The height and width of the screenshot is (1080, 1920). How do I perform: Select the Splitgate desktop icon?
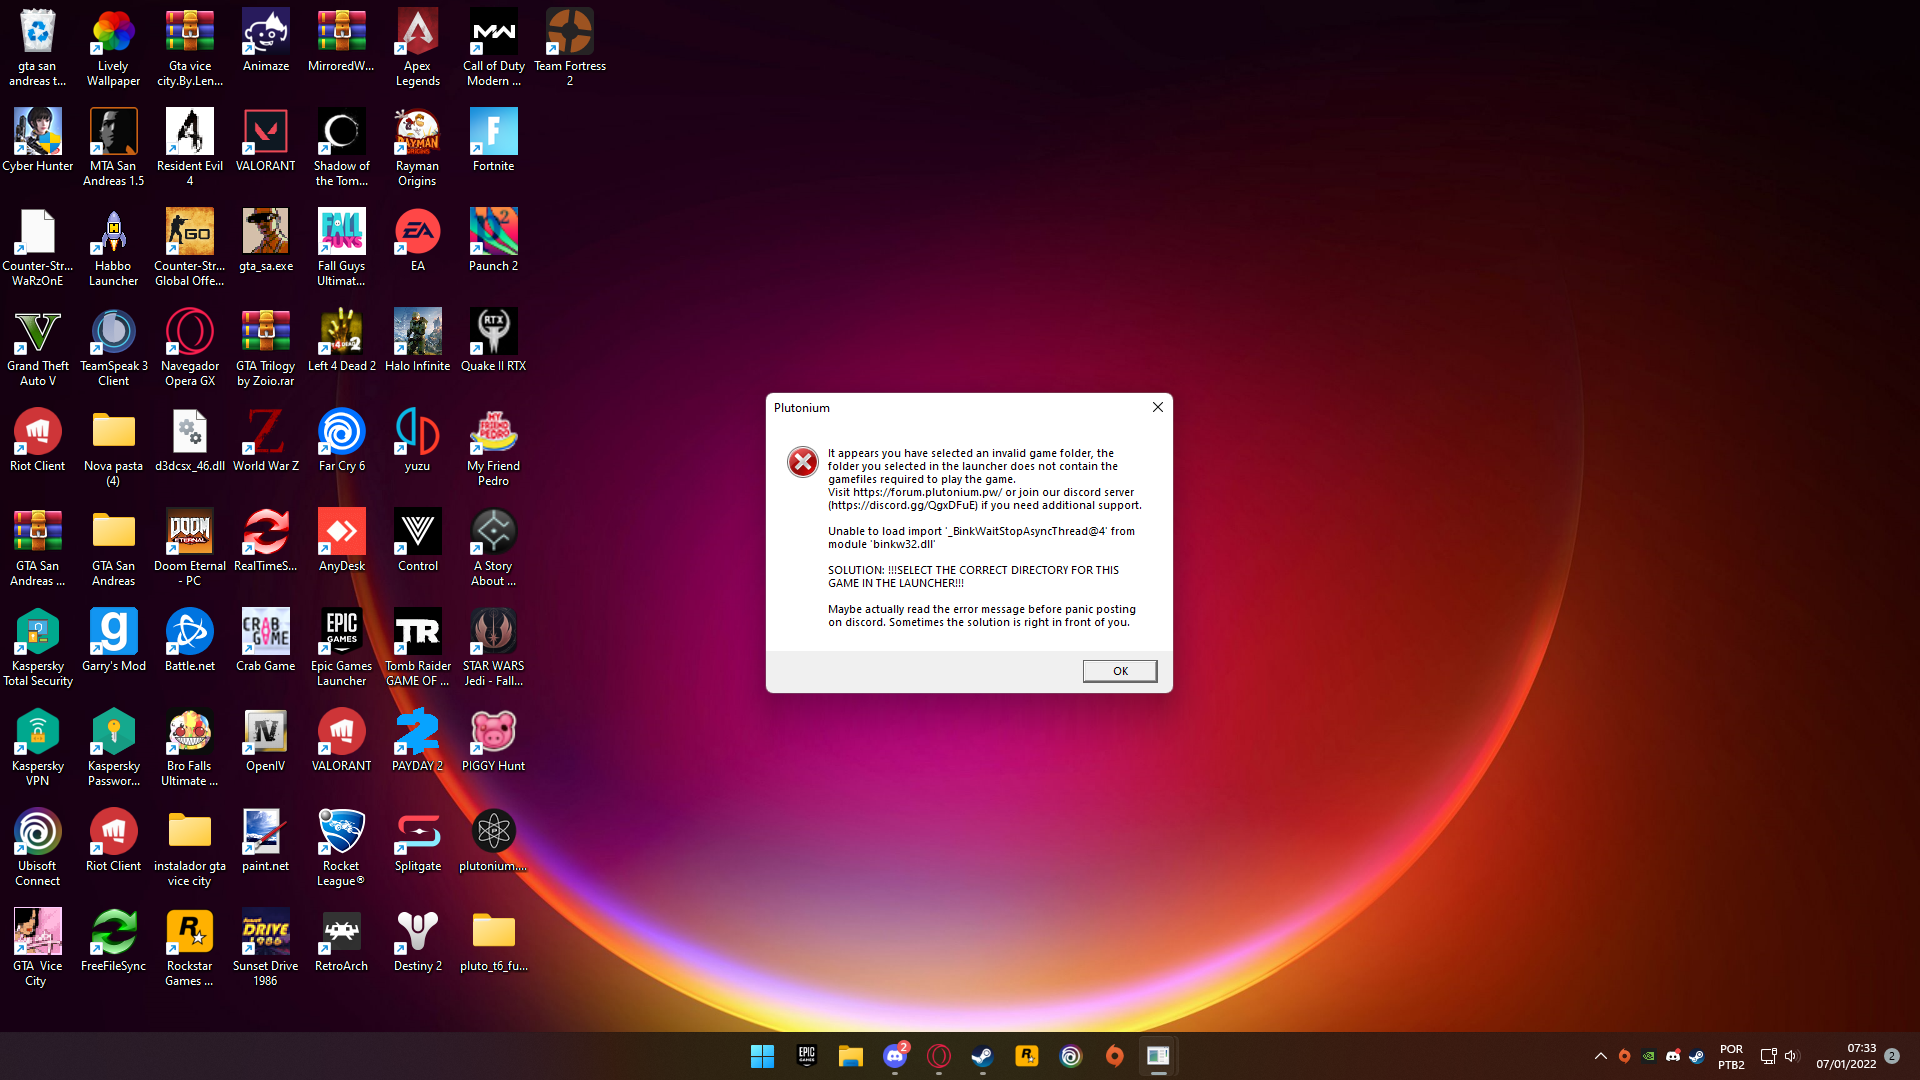pyautogui.click(x=418, y=840)
